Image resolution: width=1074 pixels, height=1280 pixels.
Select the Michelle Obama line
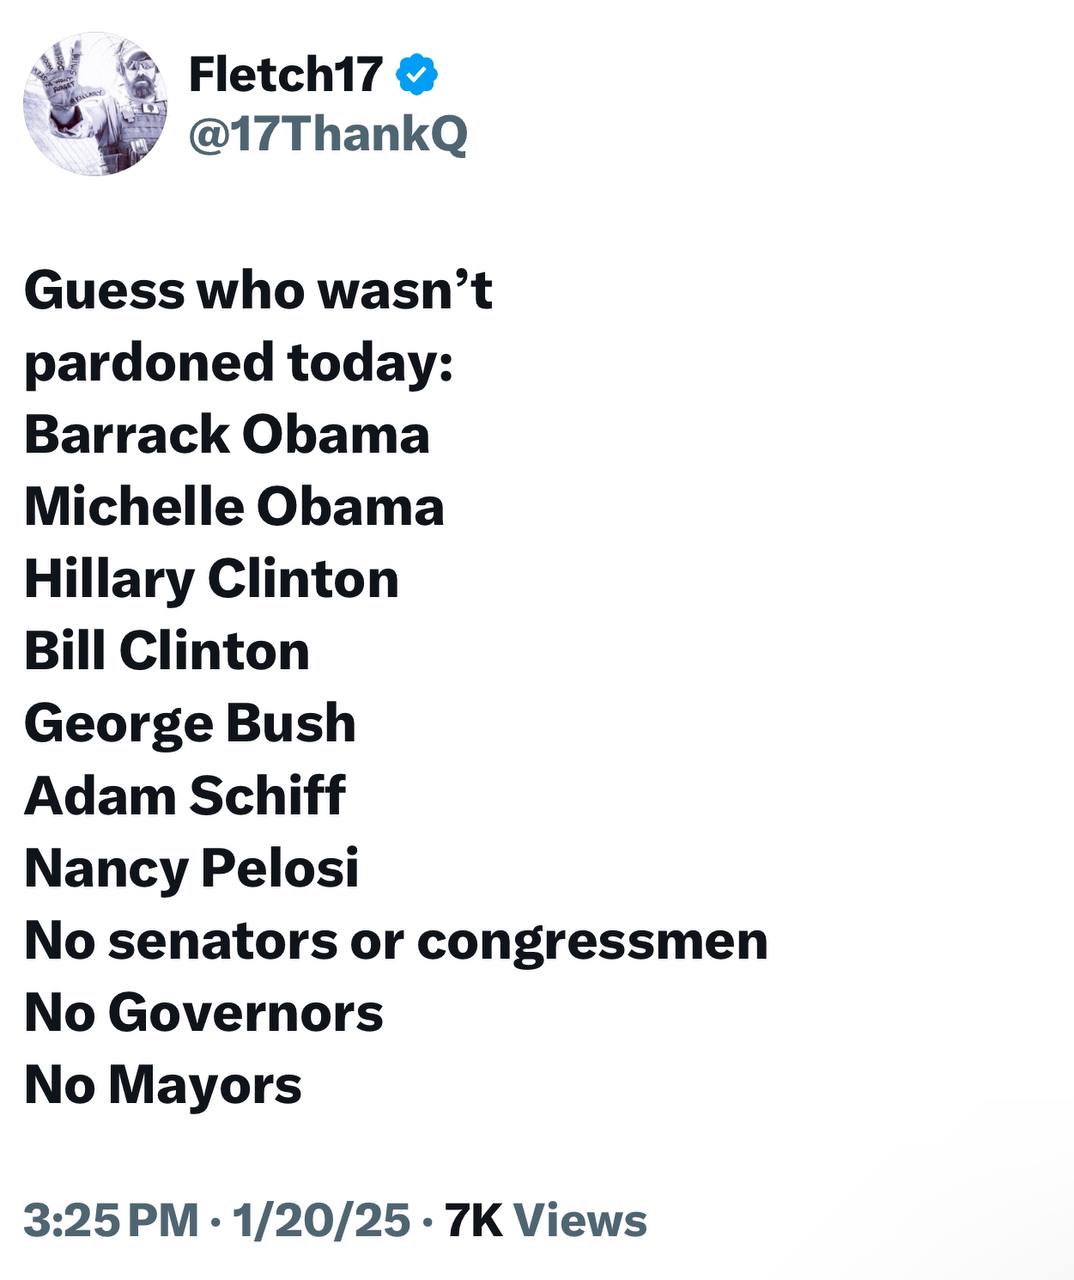pyautogui.click(x=234, y=507)
